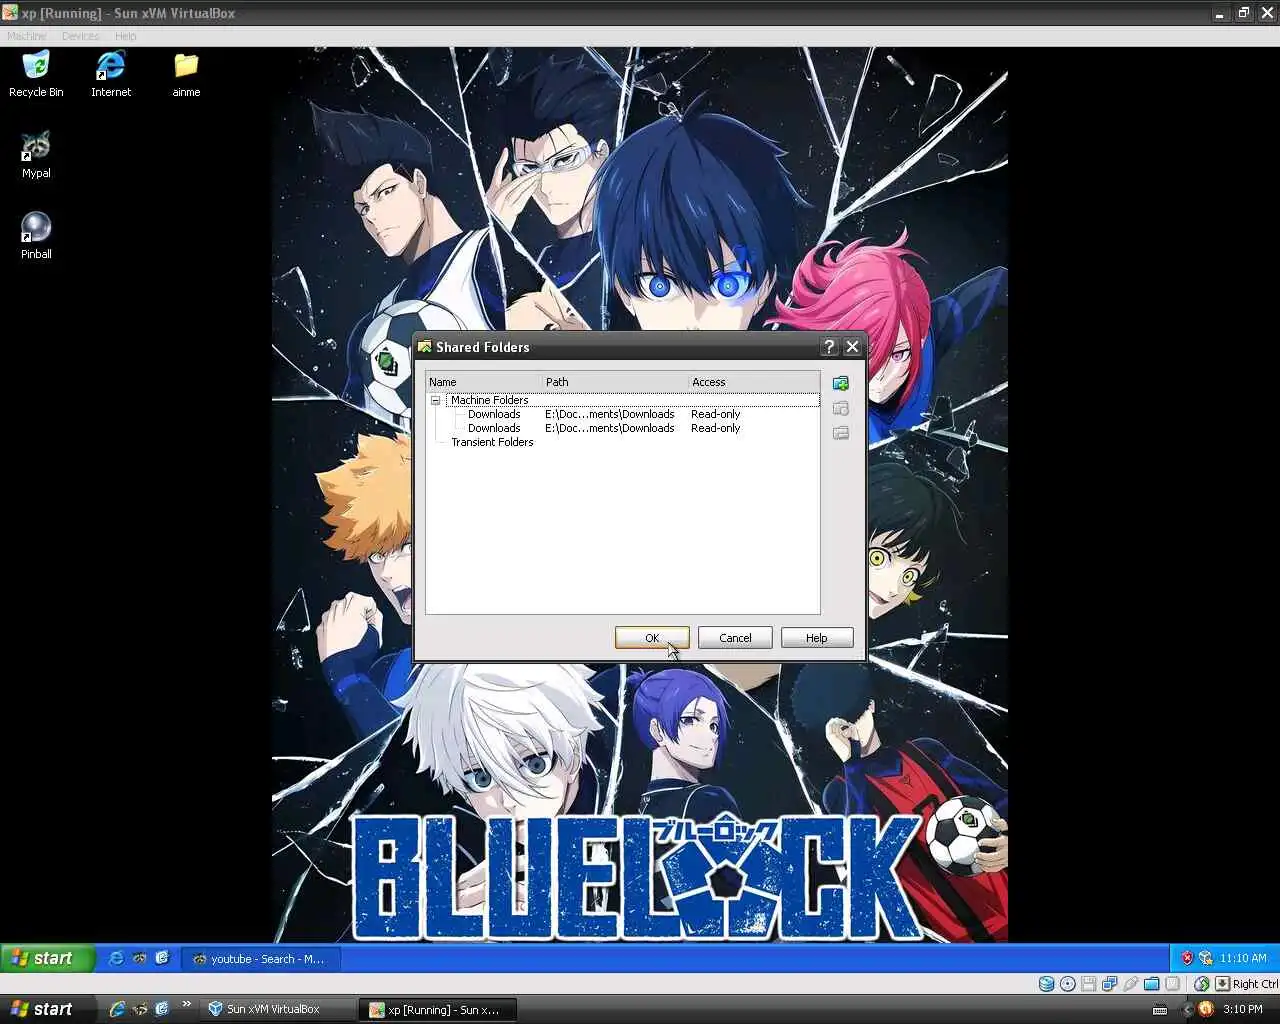Click the floppy disk status bar icon
This screenshot has width=1280, height=1024.
(x=1088, y=984)
